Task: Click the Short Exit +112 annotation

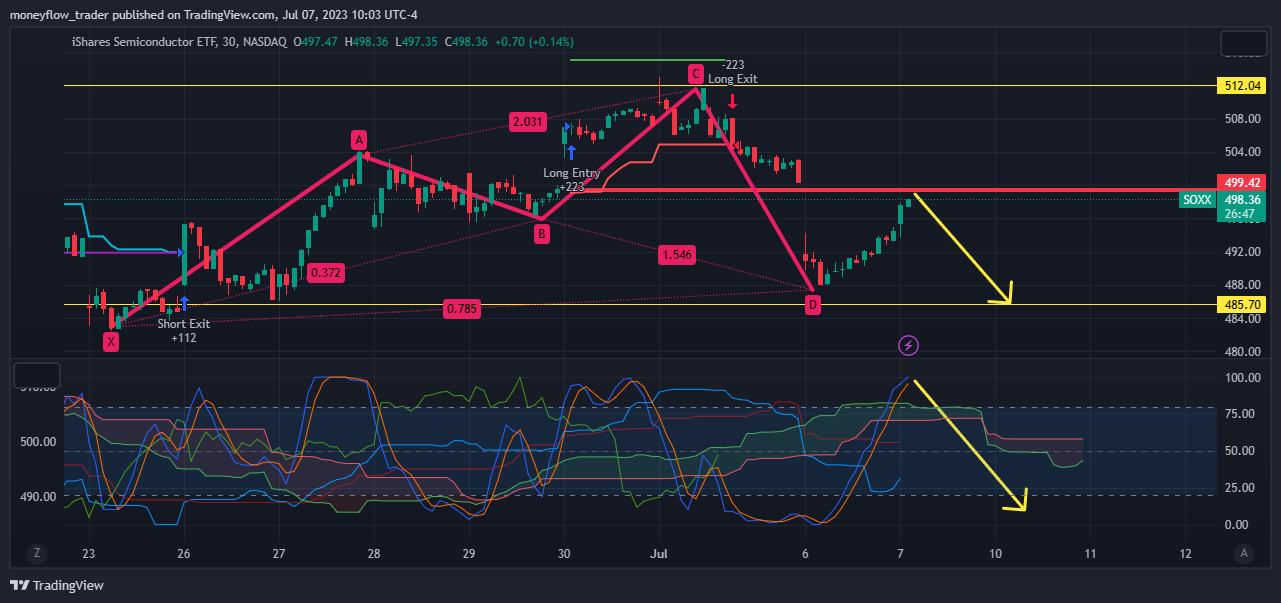Action: (183, 331)
